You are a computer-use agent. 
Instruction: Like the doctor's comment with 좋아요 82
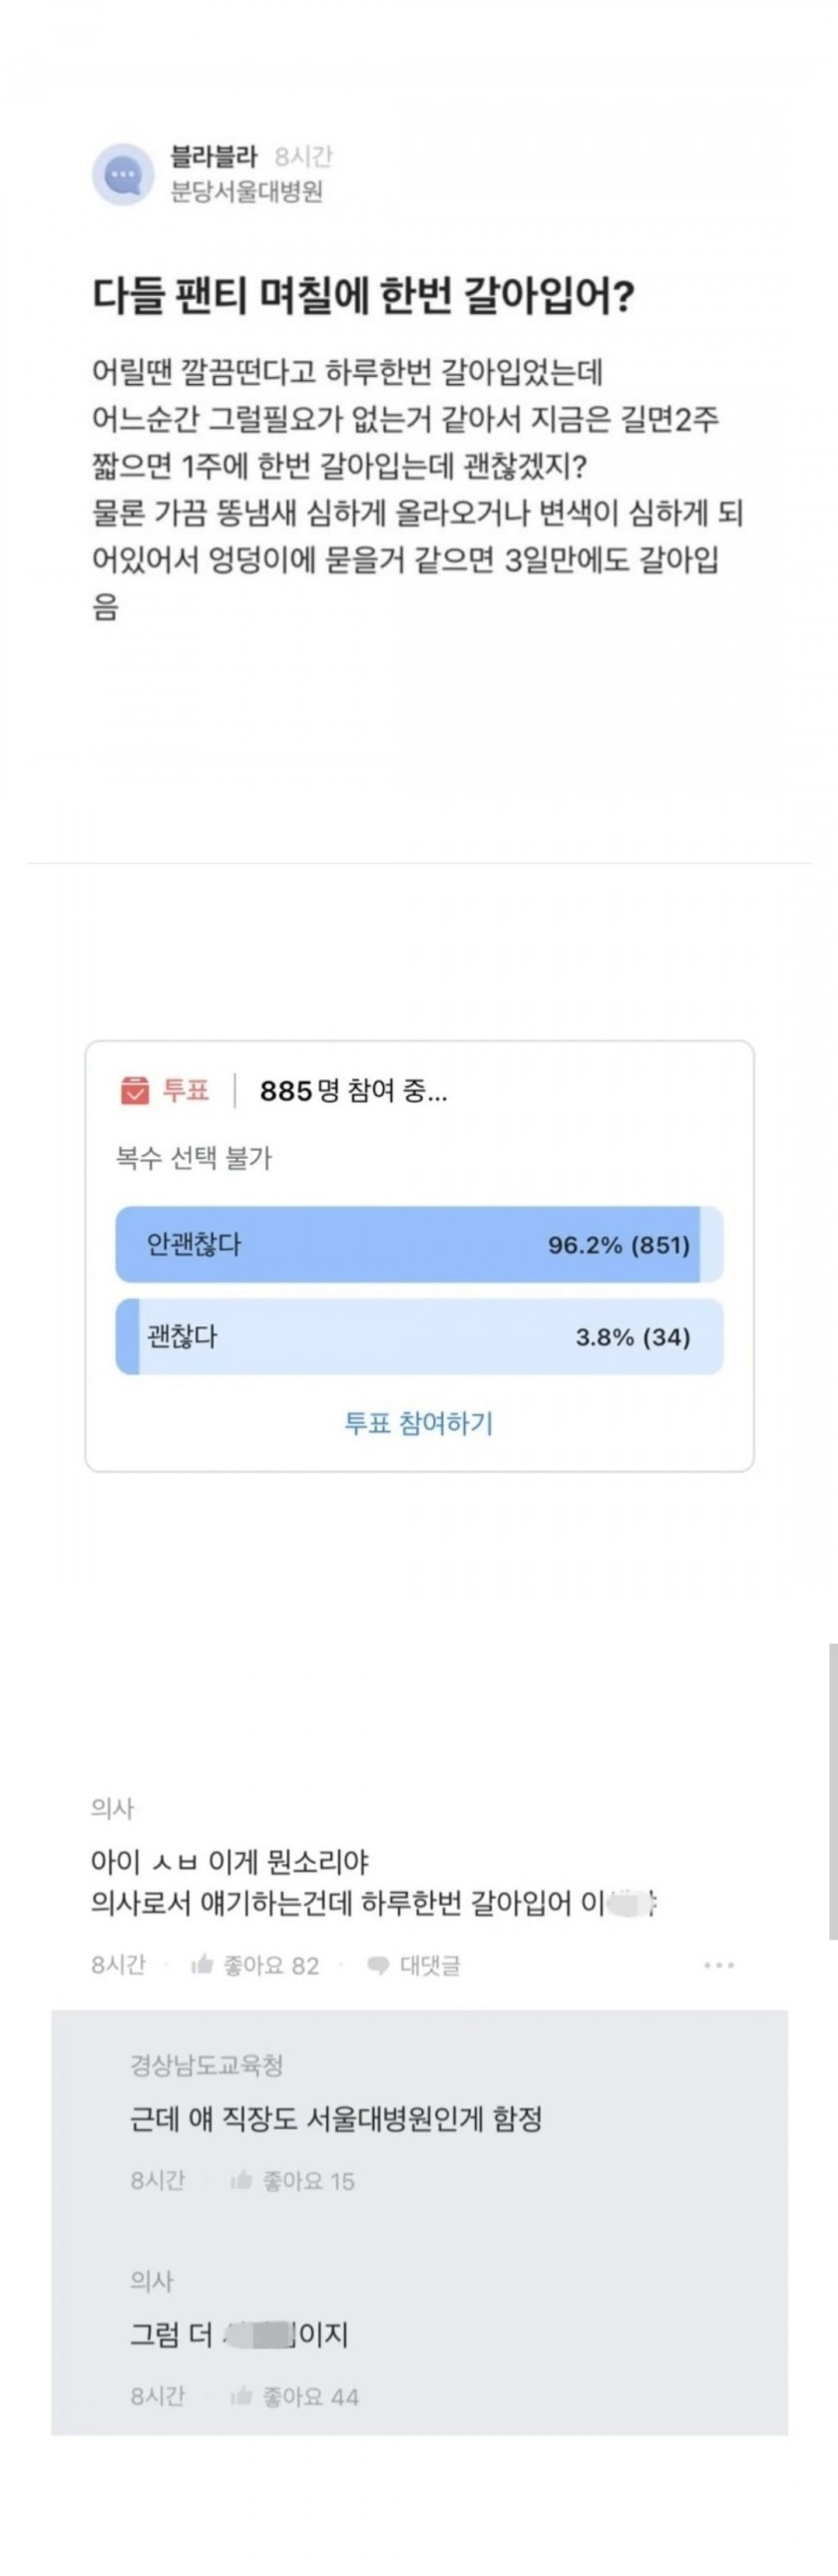pyautogui.click(x=202, y=1965)
